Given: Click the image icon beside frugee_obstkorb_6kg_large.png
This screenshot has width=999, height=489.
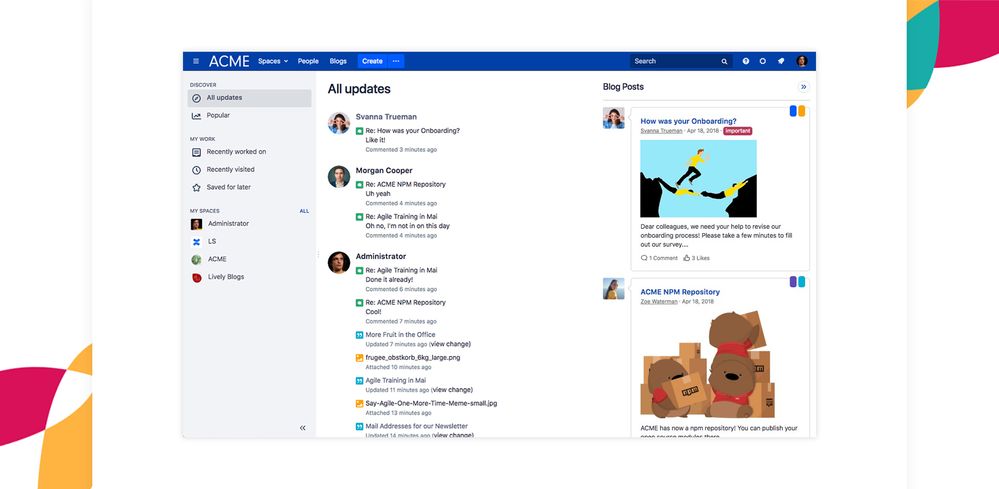Looking at the screenshot, I should (359, 358).
